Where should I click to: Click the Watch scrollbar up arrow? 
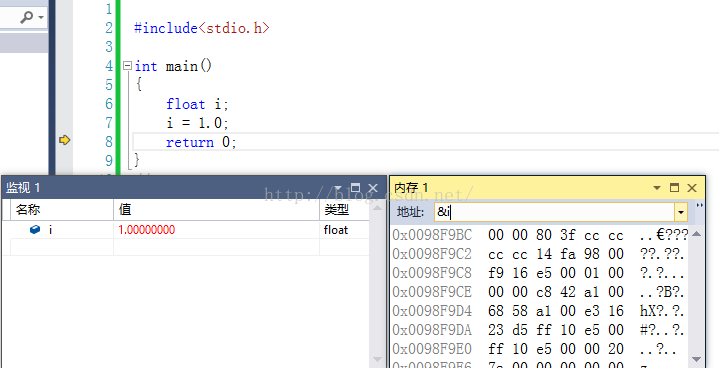[377, 208]
